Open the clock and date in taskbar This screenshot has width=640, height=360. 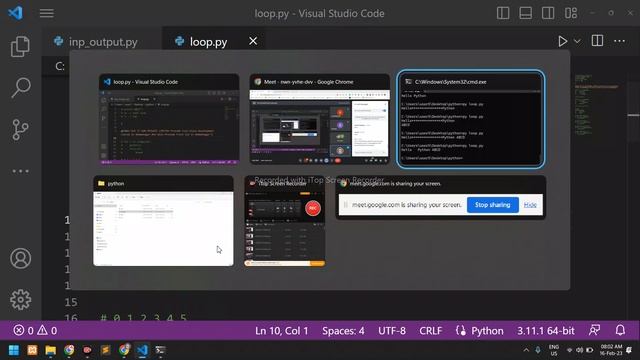[611, 350]
